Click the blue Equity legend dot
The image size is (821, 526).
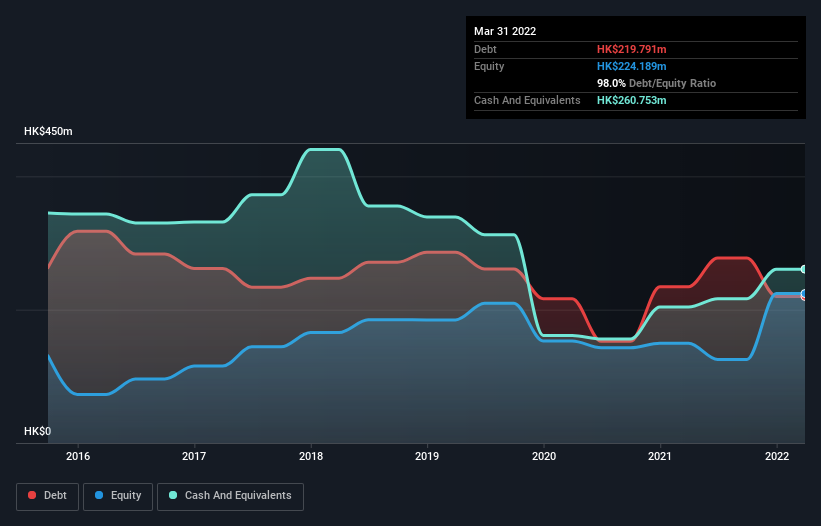click(x=99, y=495)
